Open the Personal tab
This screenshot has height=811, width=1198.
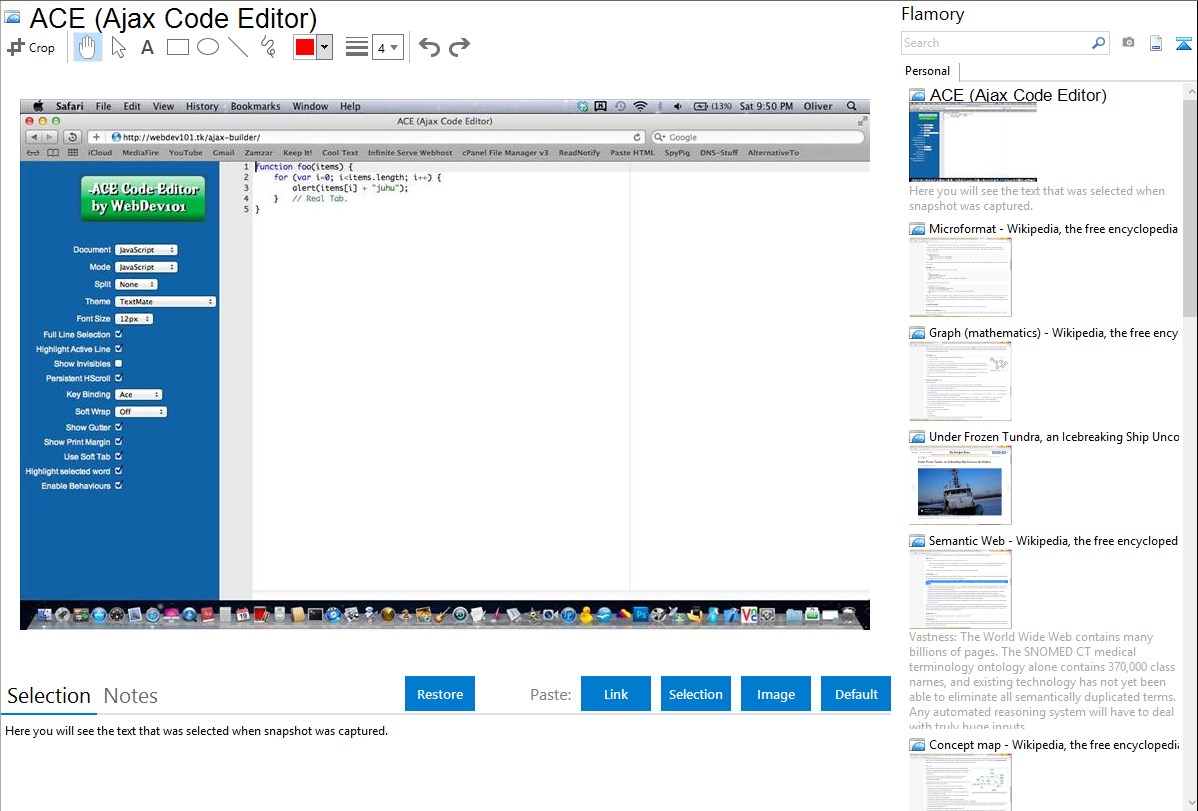tap(928, 71)
